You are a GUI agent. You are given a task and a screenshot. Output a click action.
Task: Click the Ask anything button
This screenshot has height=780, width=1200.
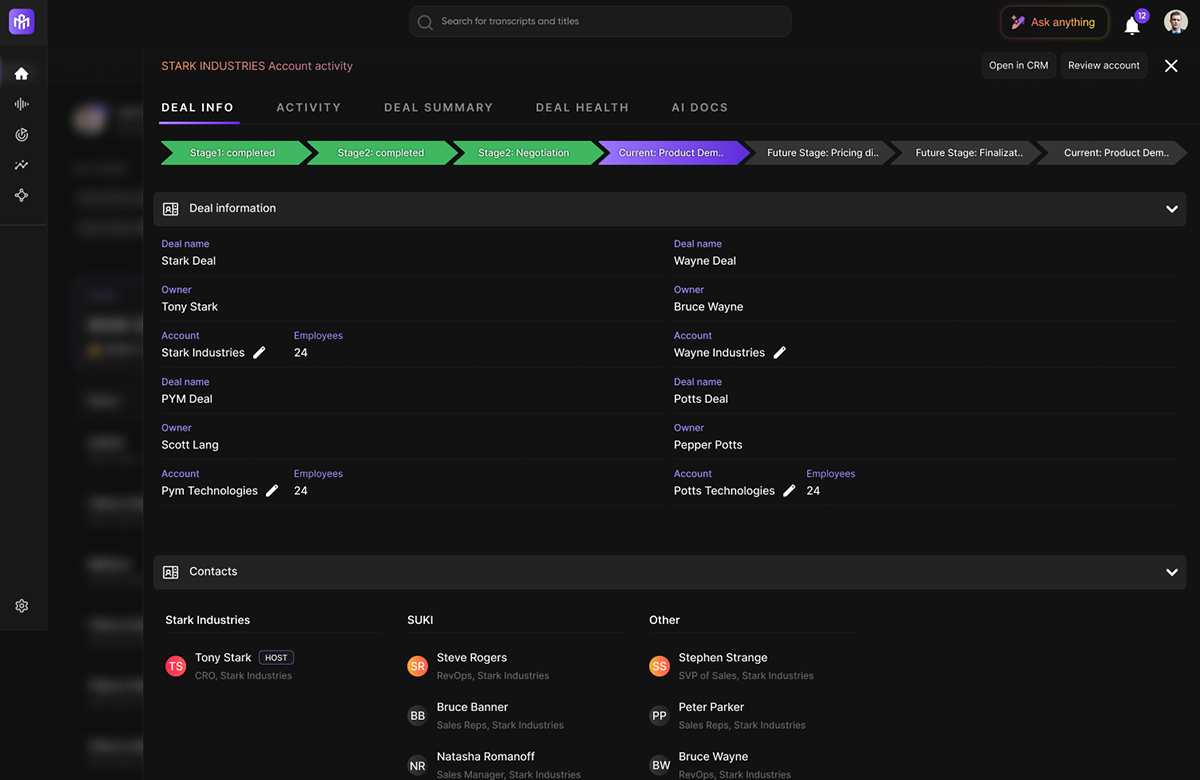[1054, 22]
